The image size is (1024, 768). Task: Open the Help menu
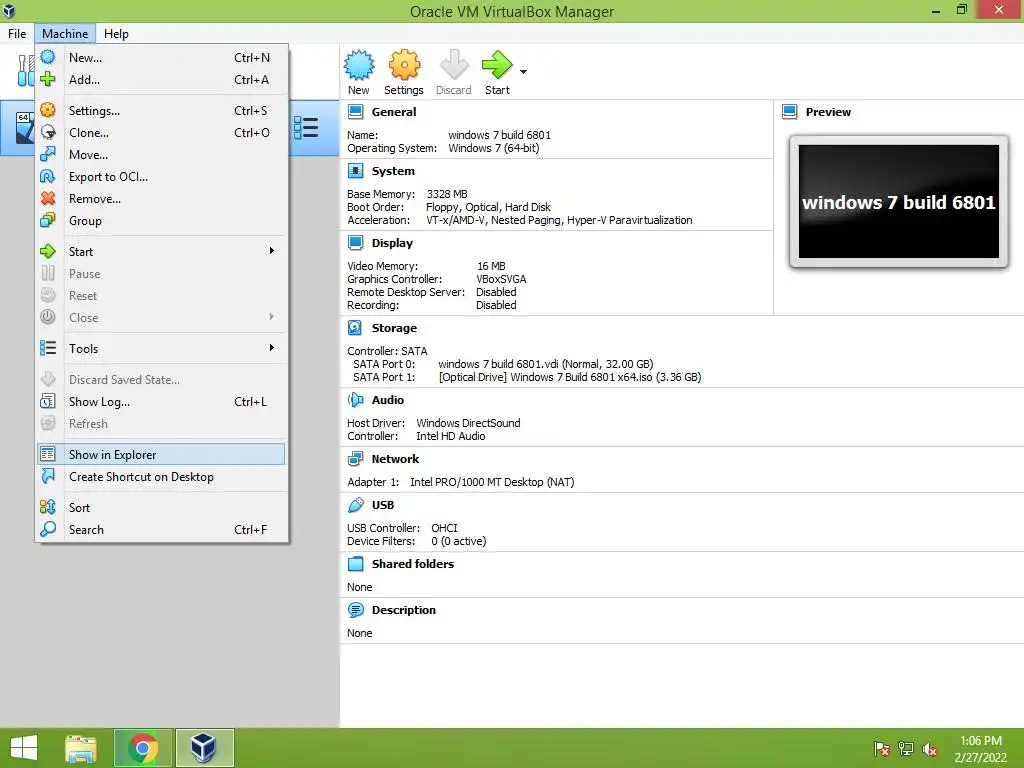click(116, 33)
